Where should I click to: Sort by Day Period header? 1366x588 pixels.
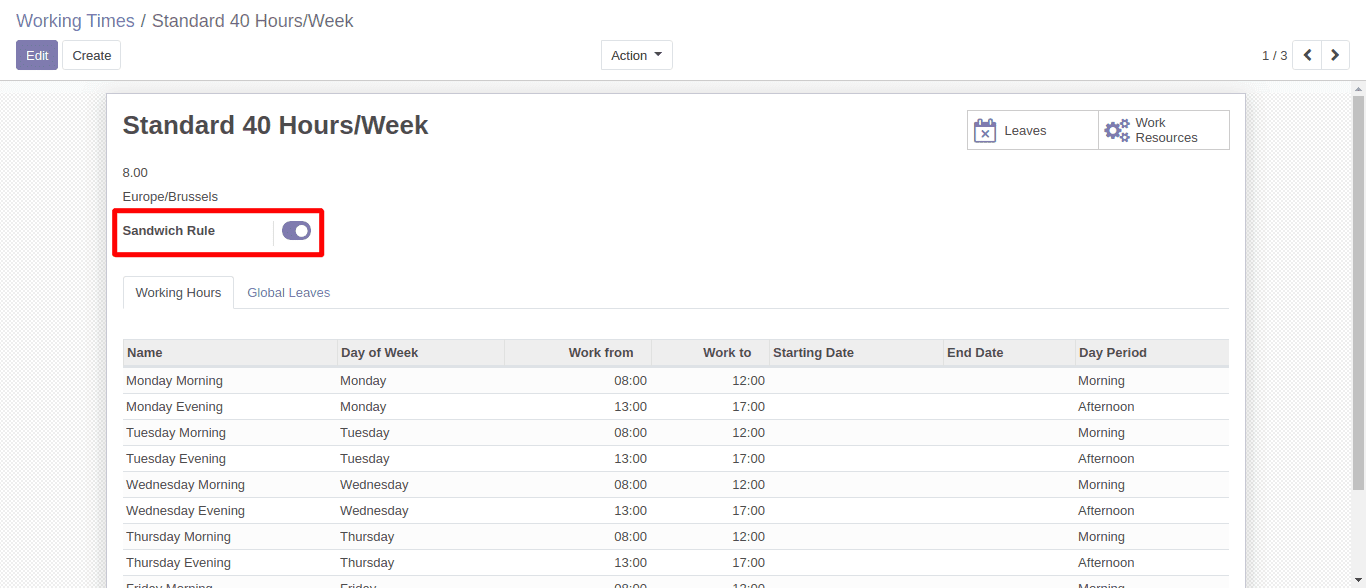click(1152, 353)
